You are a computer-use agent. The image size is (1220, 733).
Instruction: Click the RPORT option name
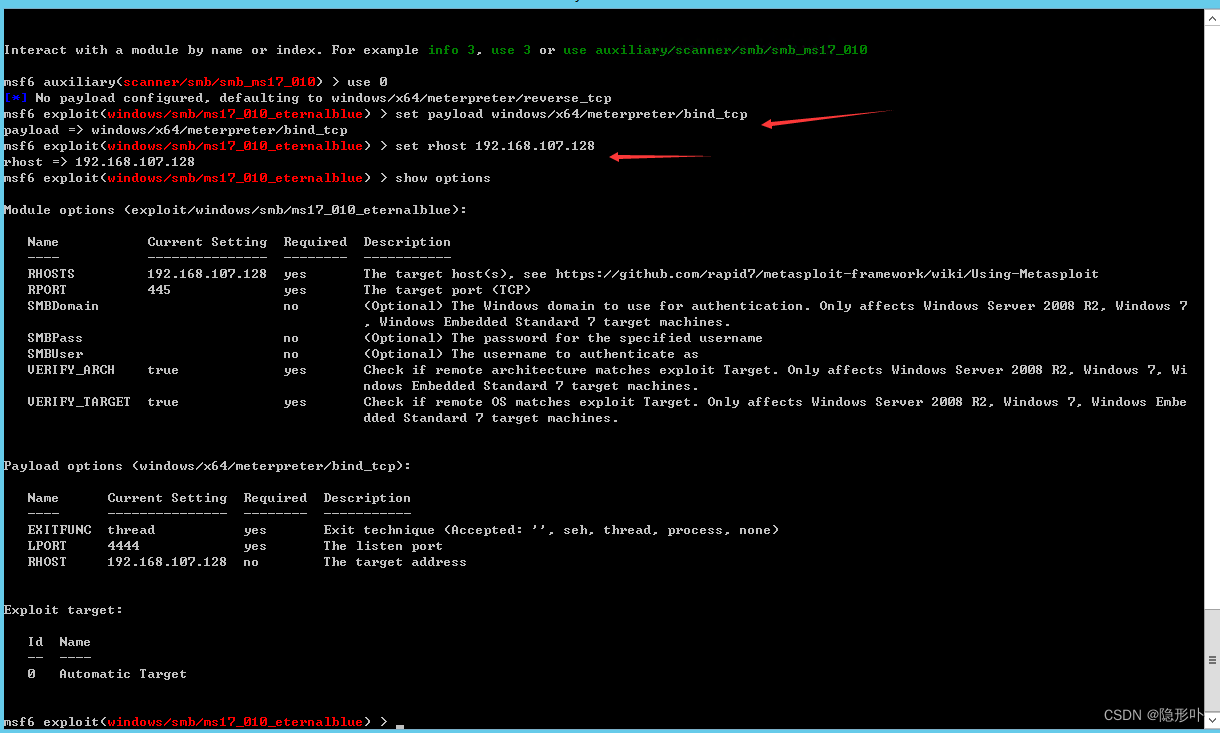pos(47,290)
